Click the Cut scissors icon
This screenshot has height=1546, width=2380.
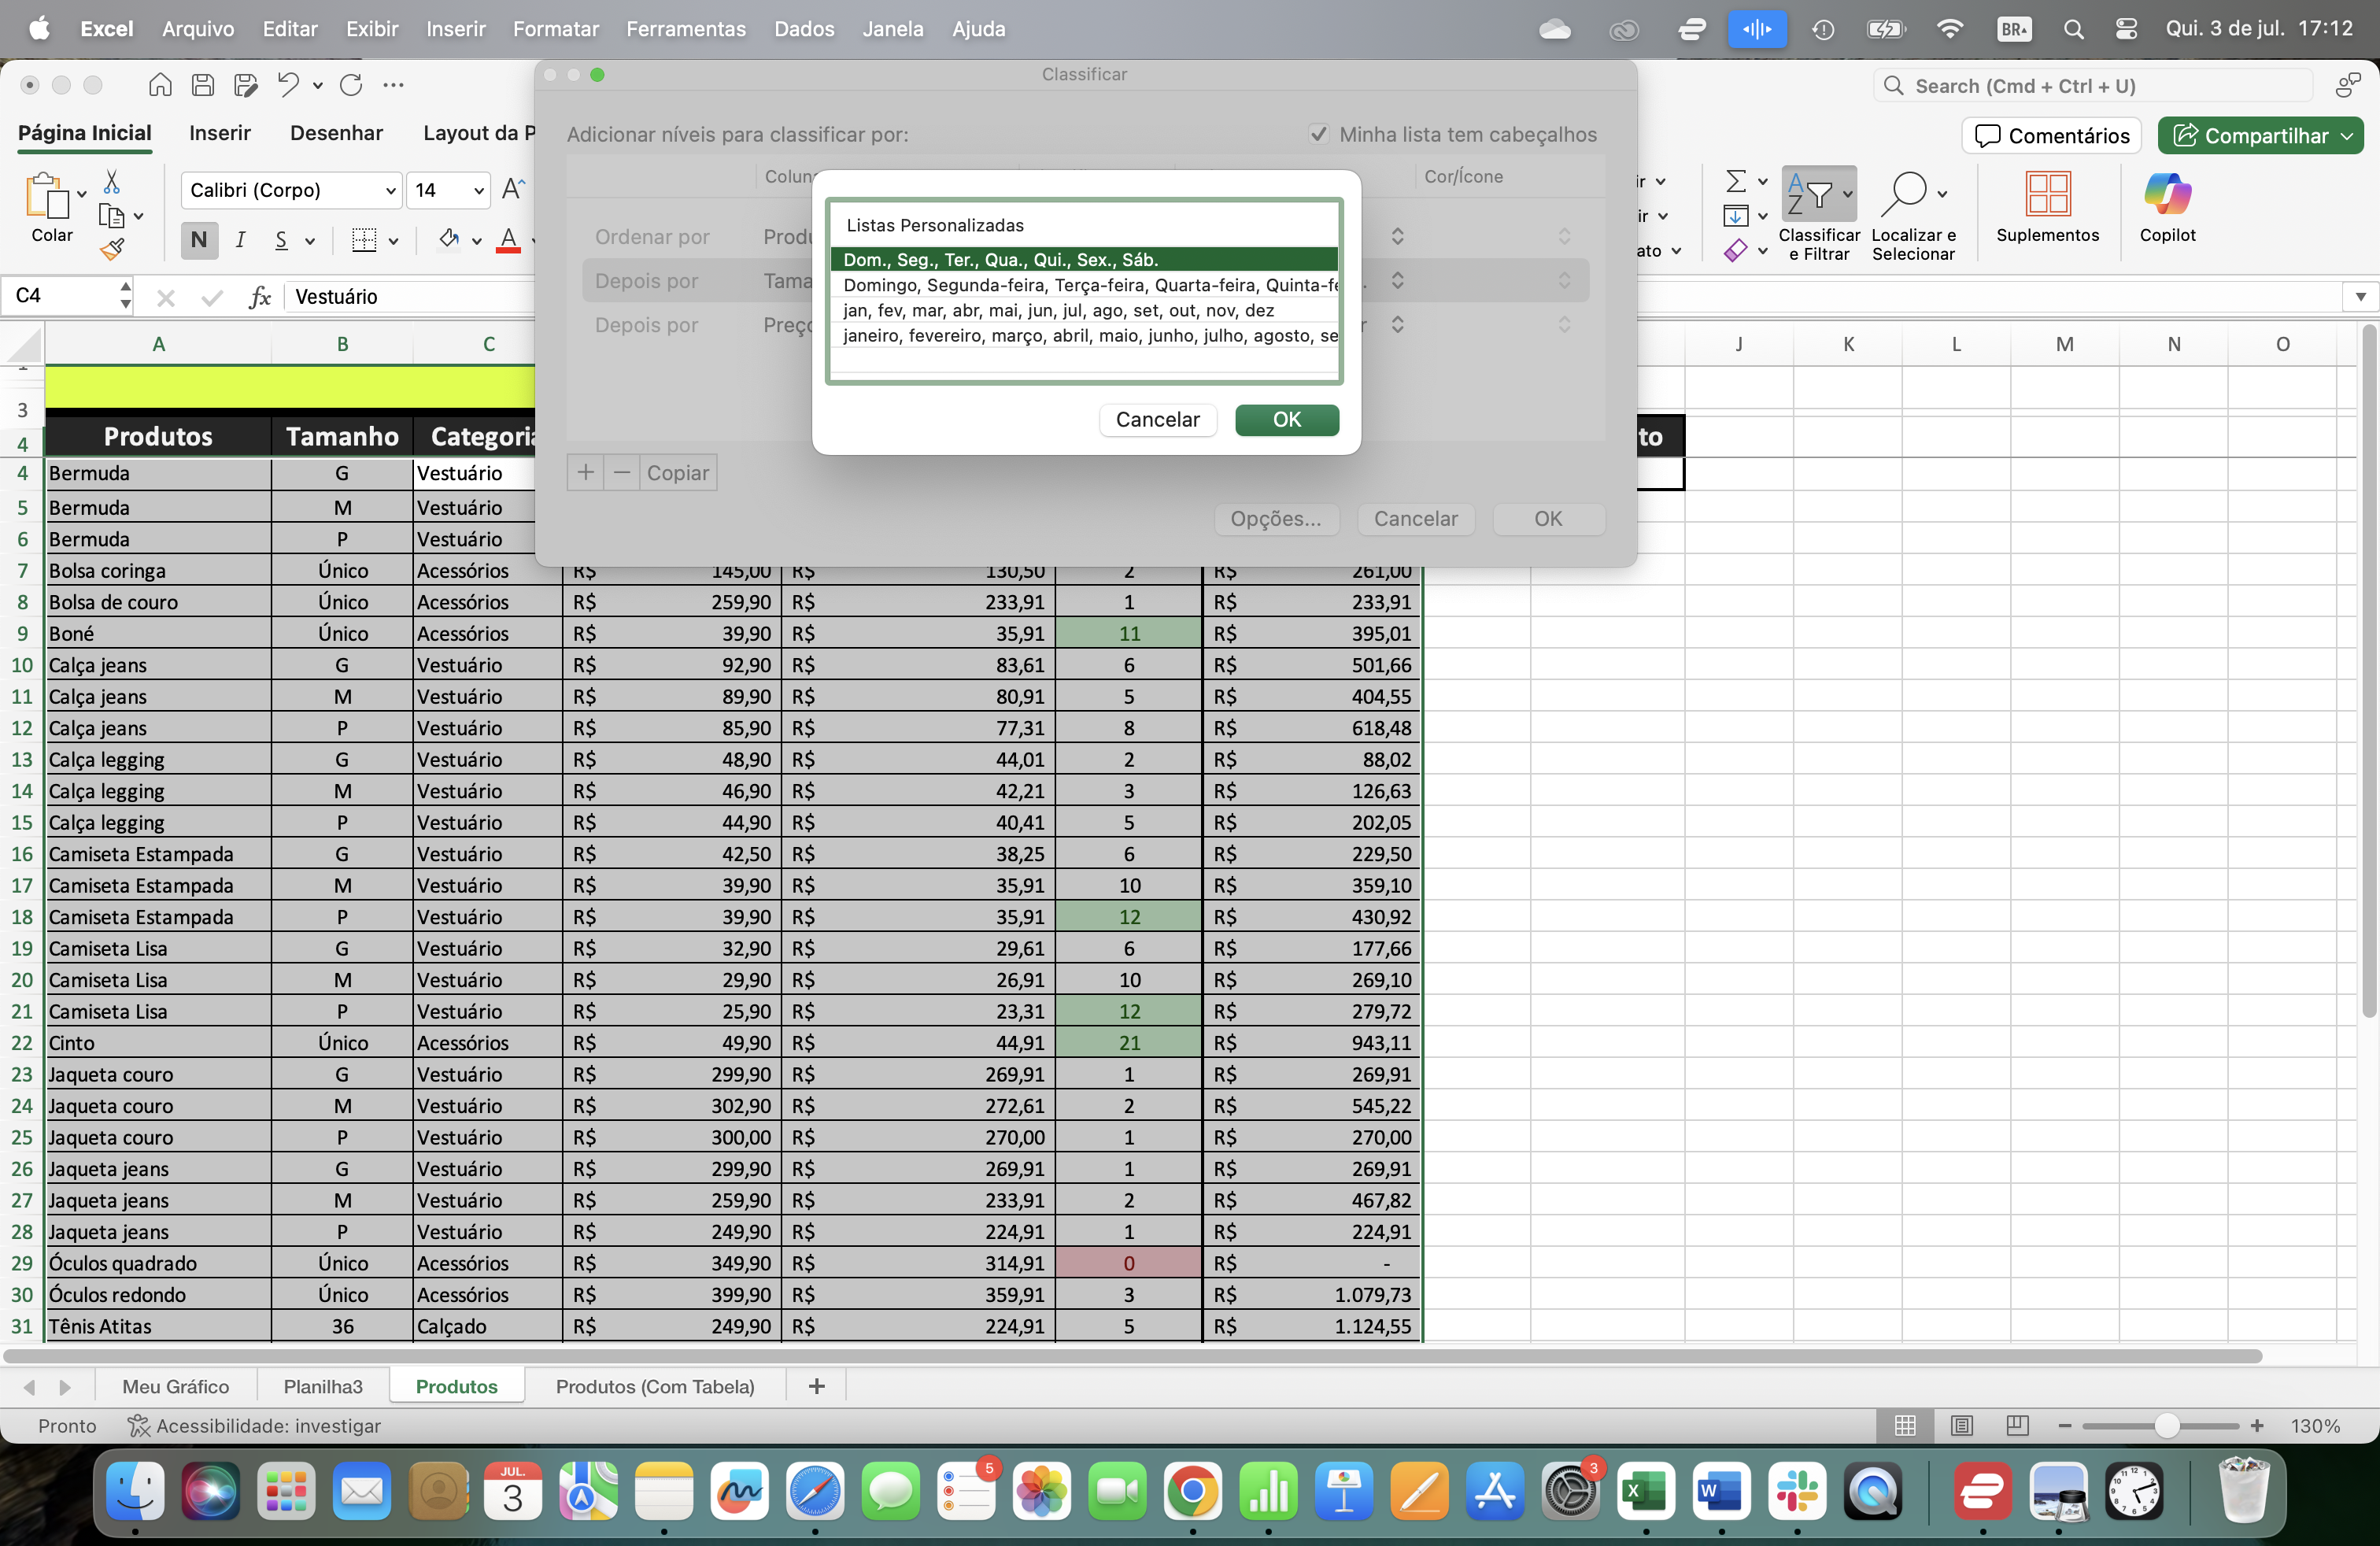112,182
